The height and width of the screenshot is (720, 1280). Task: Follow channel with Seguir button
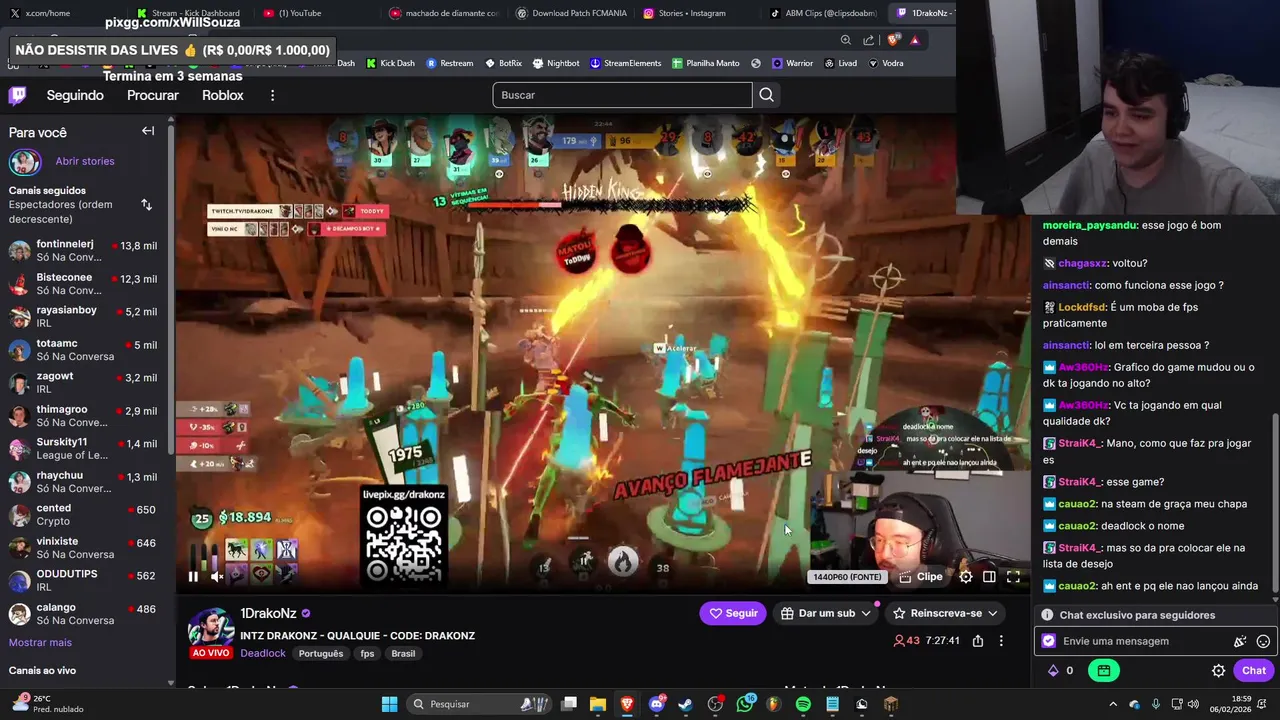(x=733, y=613)
